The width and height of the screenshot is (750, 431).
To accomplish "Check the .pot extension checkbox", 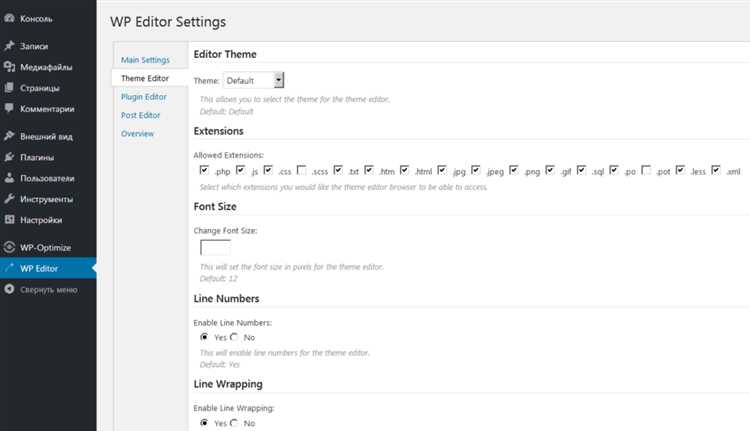I will [x=646, y=170].
